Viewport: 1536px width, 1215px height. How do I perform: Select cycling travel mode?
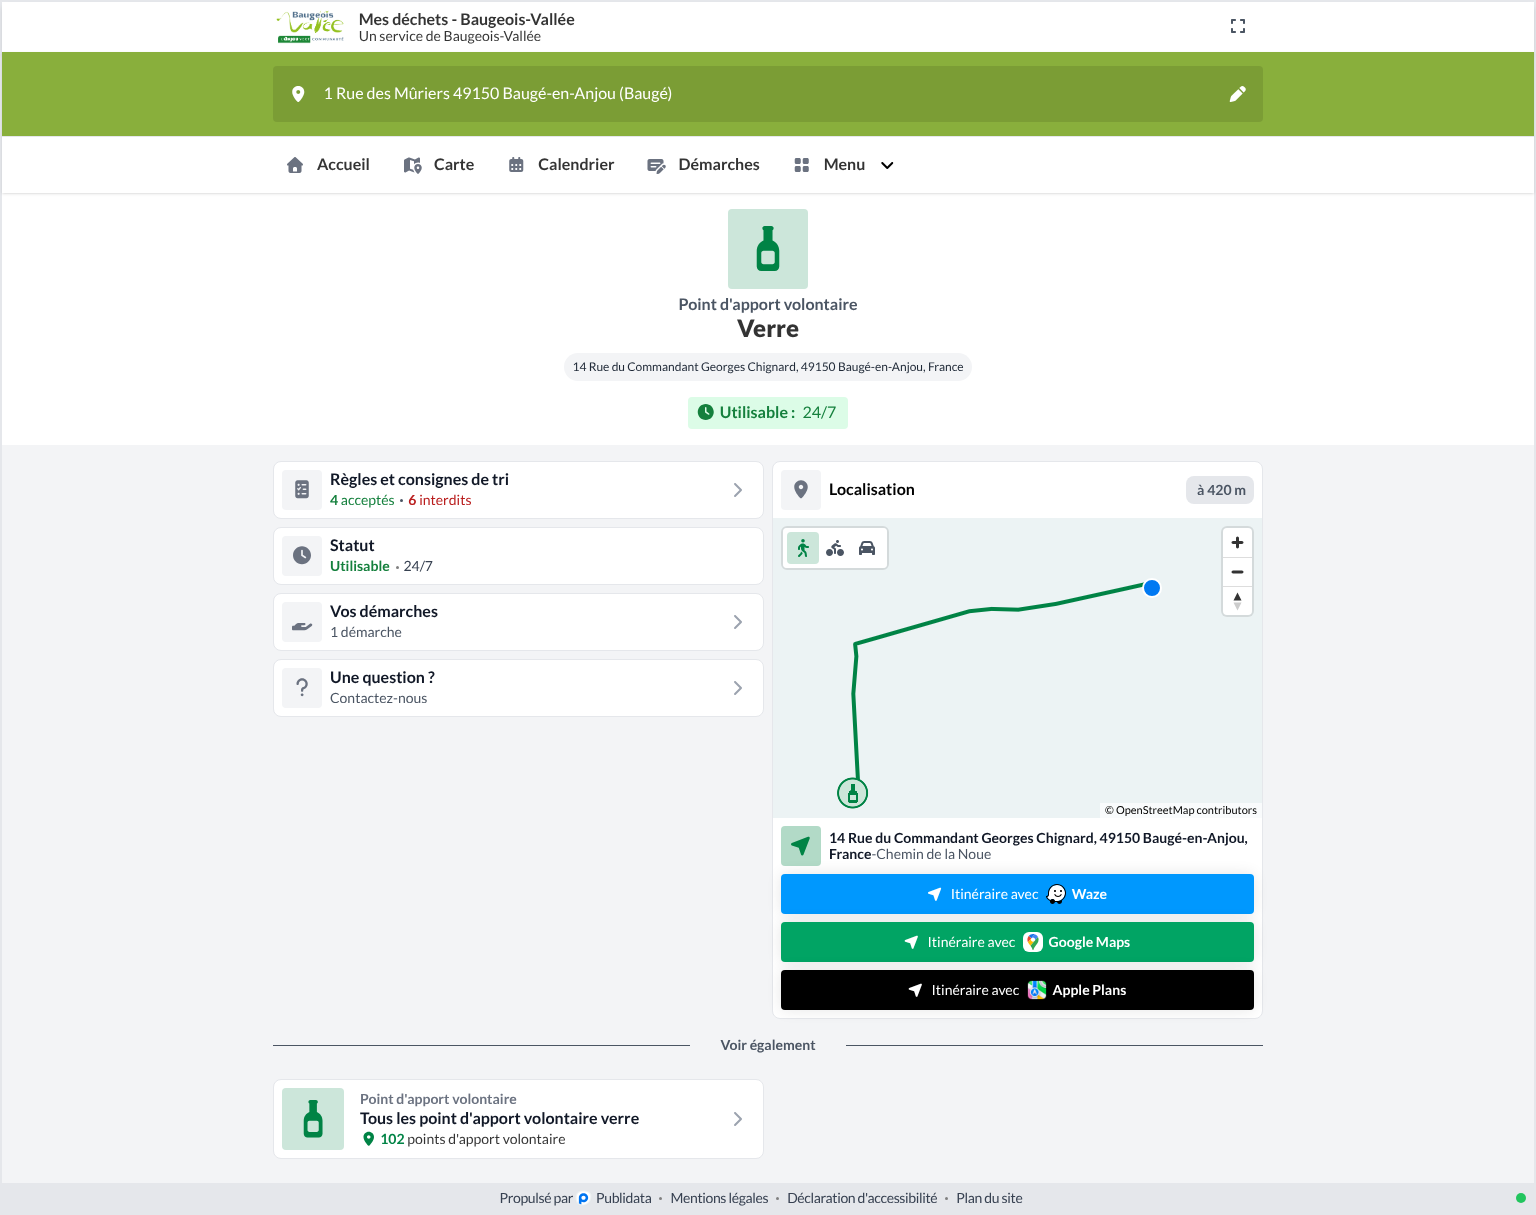tap(835, 548)
